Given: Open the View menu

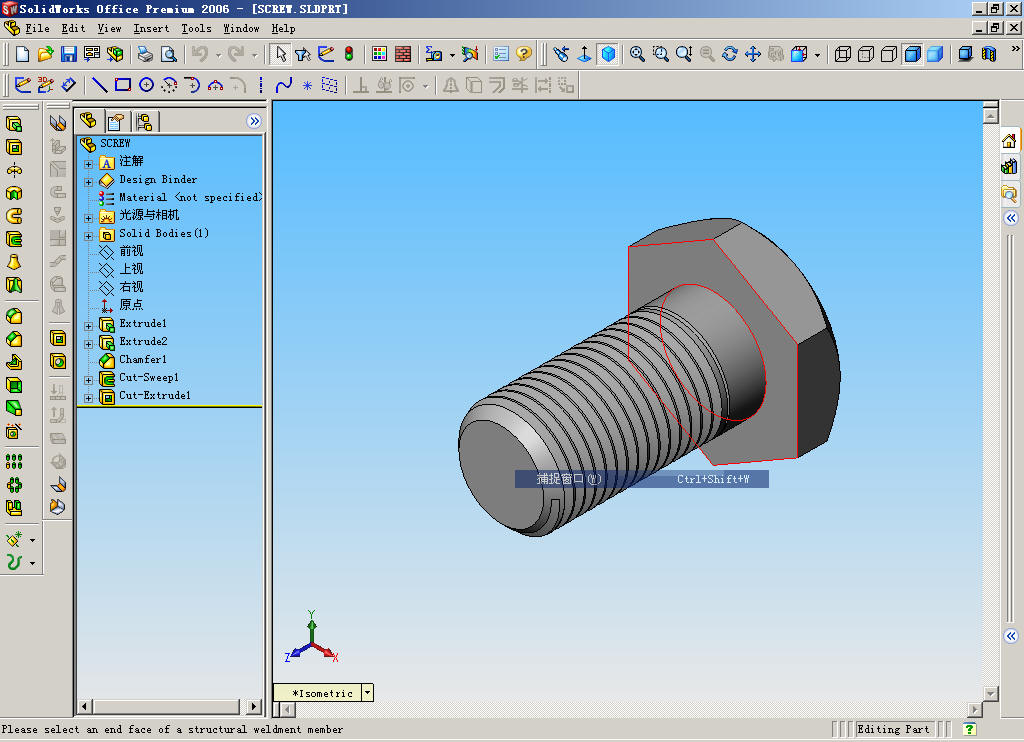Looking at the screenshot, I should coord(109,28).
